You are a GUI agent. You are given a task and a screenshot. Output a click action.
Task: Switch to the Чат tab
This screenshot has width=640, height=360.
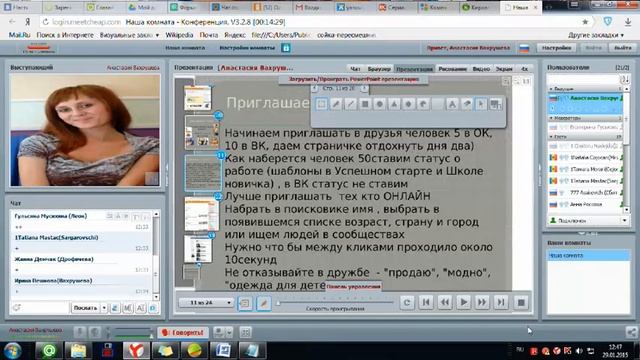(355, 69)
